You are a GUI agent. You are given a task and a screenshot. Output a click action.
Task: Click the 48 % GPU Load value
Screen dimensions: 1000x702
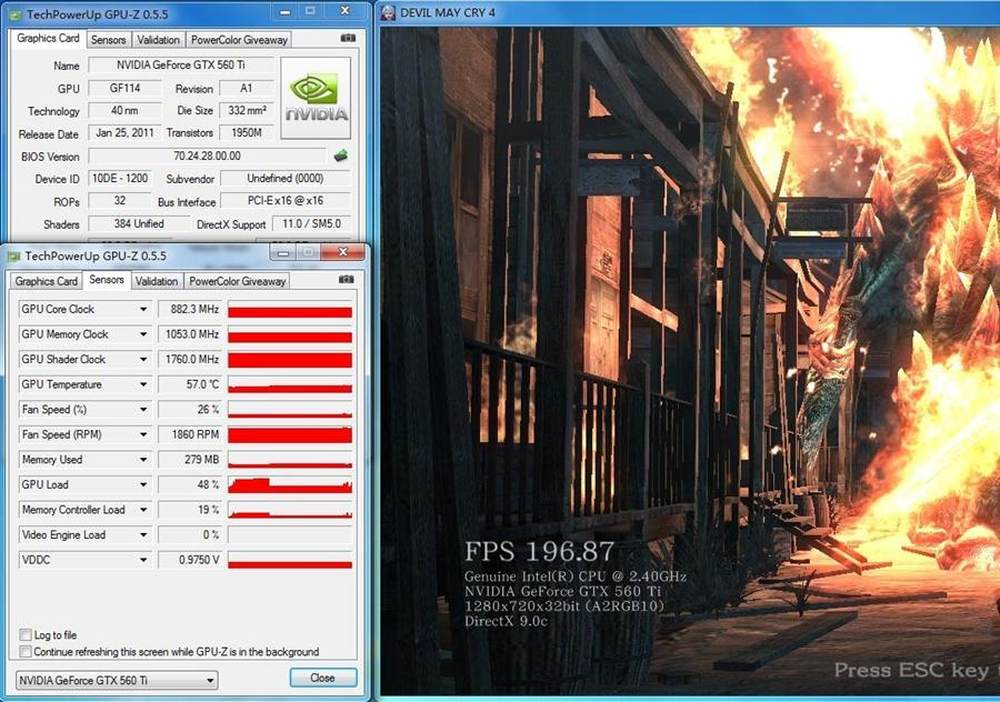tap(190, 485)
